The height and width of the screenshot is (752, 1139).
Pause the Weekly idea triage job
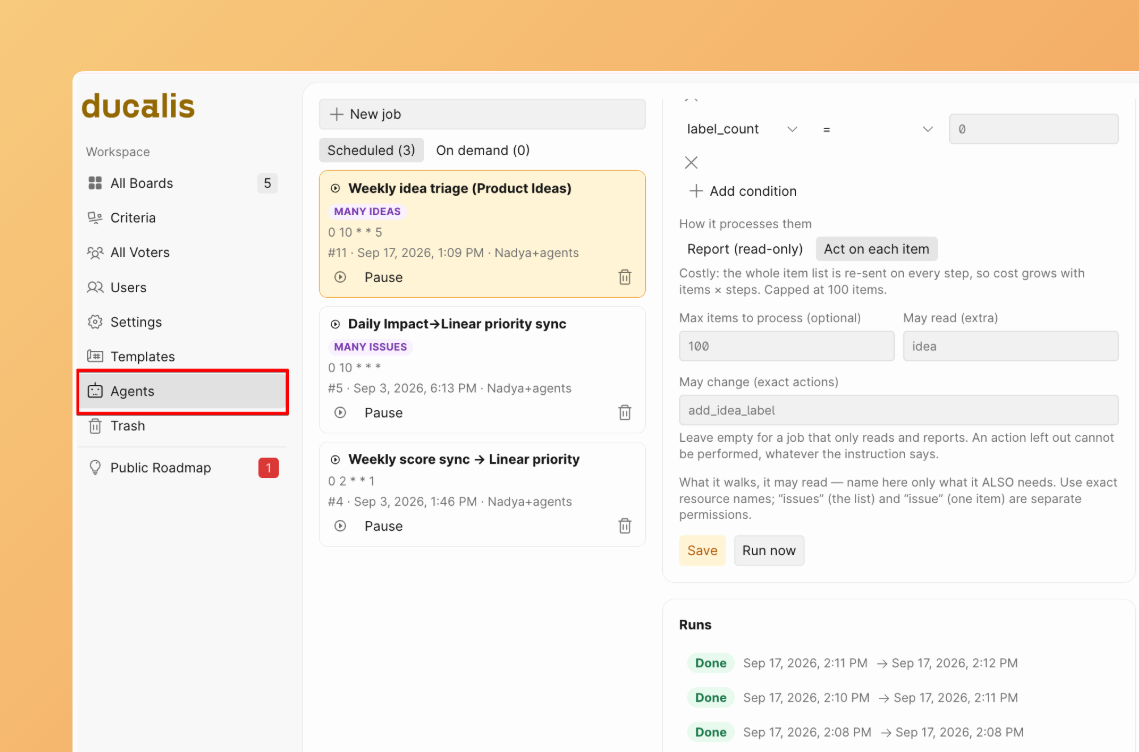point(384,277)
